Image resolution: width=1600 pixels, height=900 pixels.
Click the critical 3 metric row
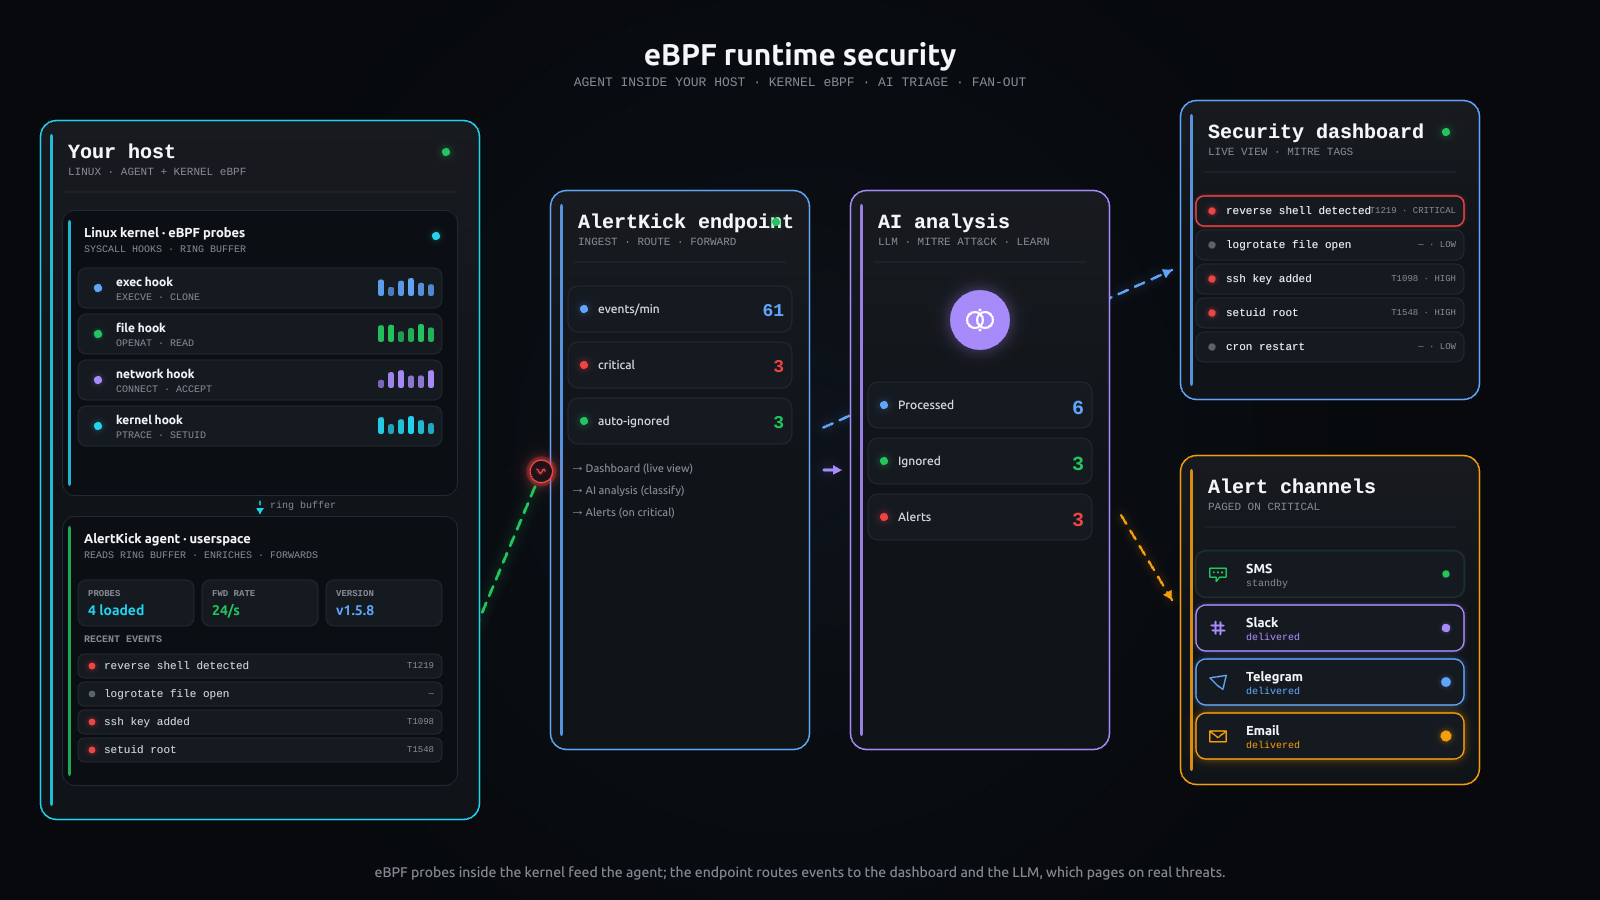point(680,365)
